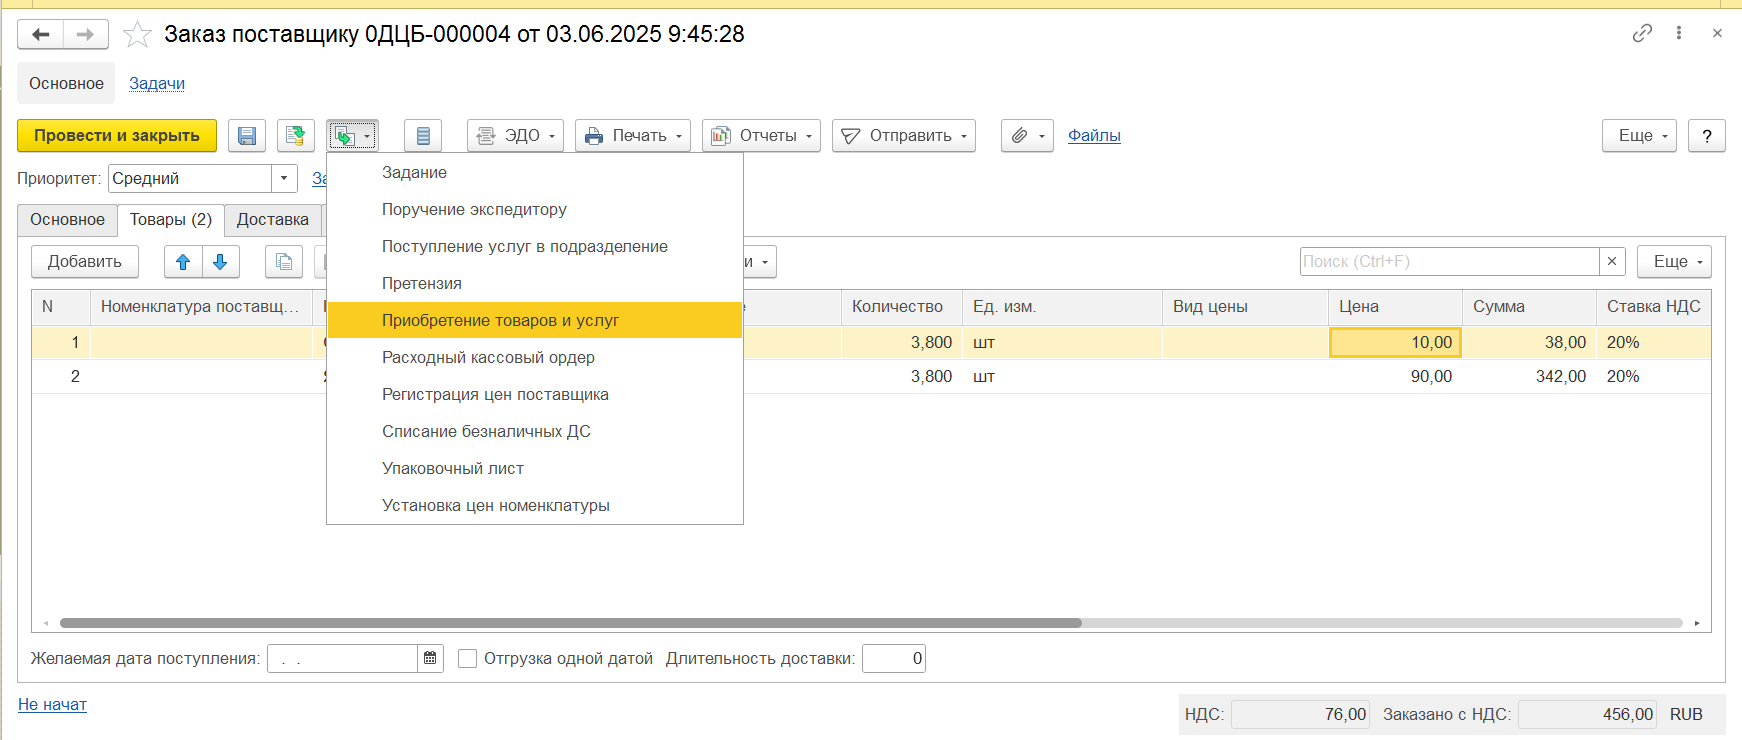Open the Печать dropdown menu

tap(632, 136)
